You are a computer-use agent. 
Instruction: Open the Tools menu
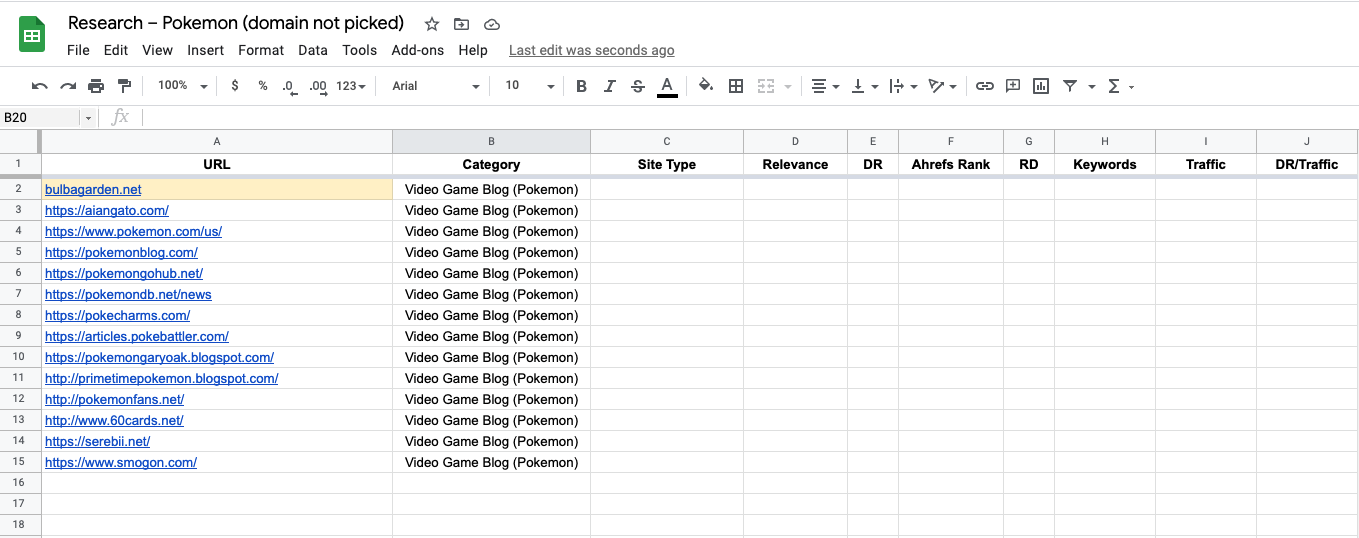point(360,50)
